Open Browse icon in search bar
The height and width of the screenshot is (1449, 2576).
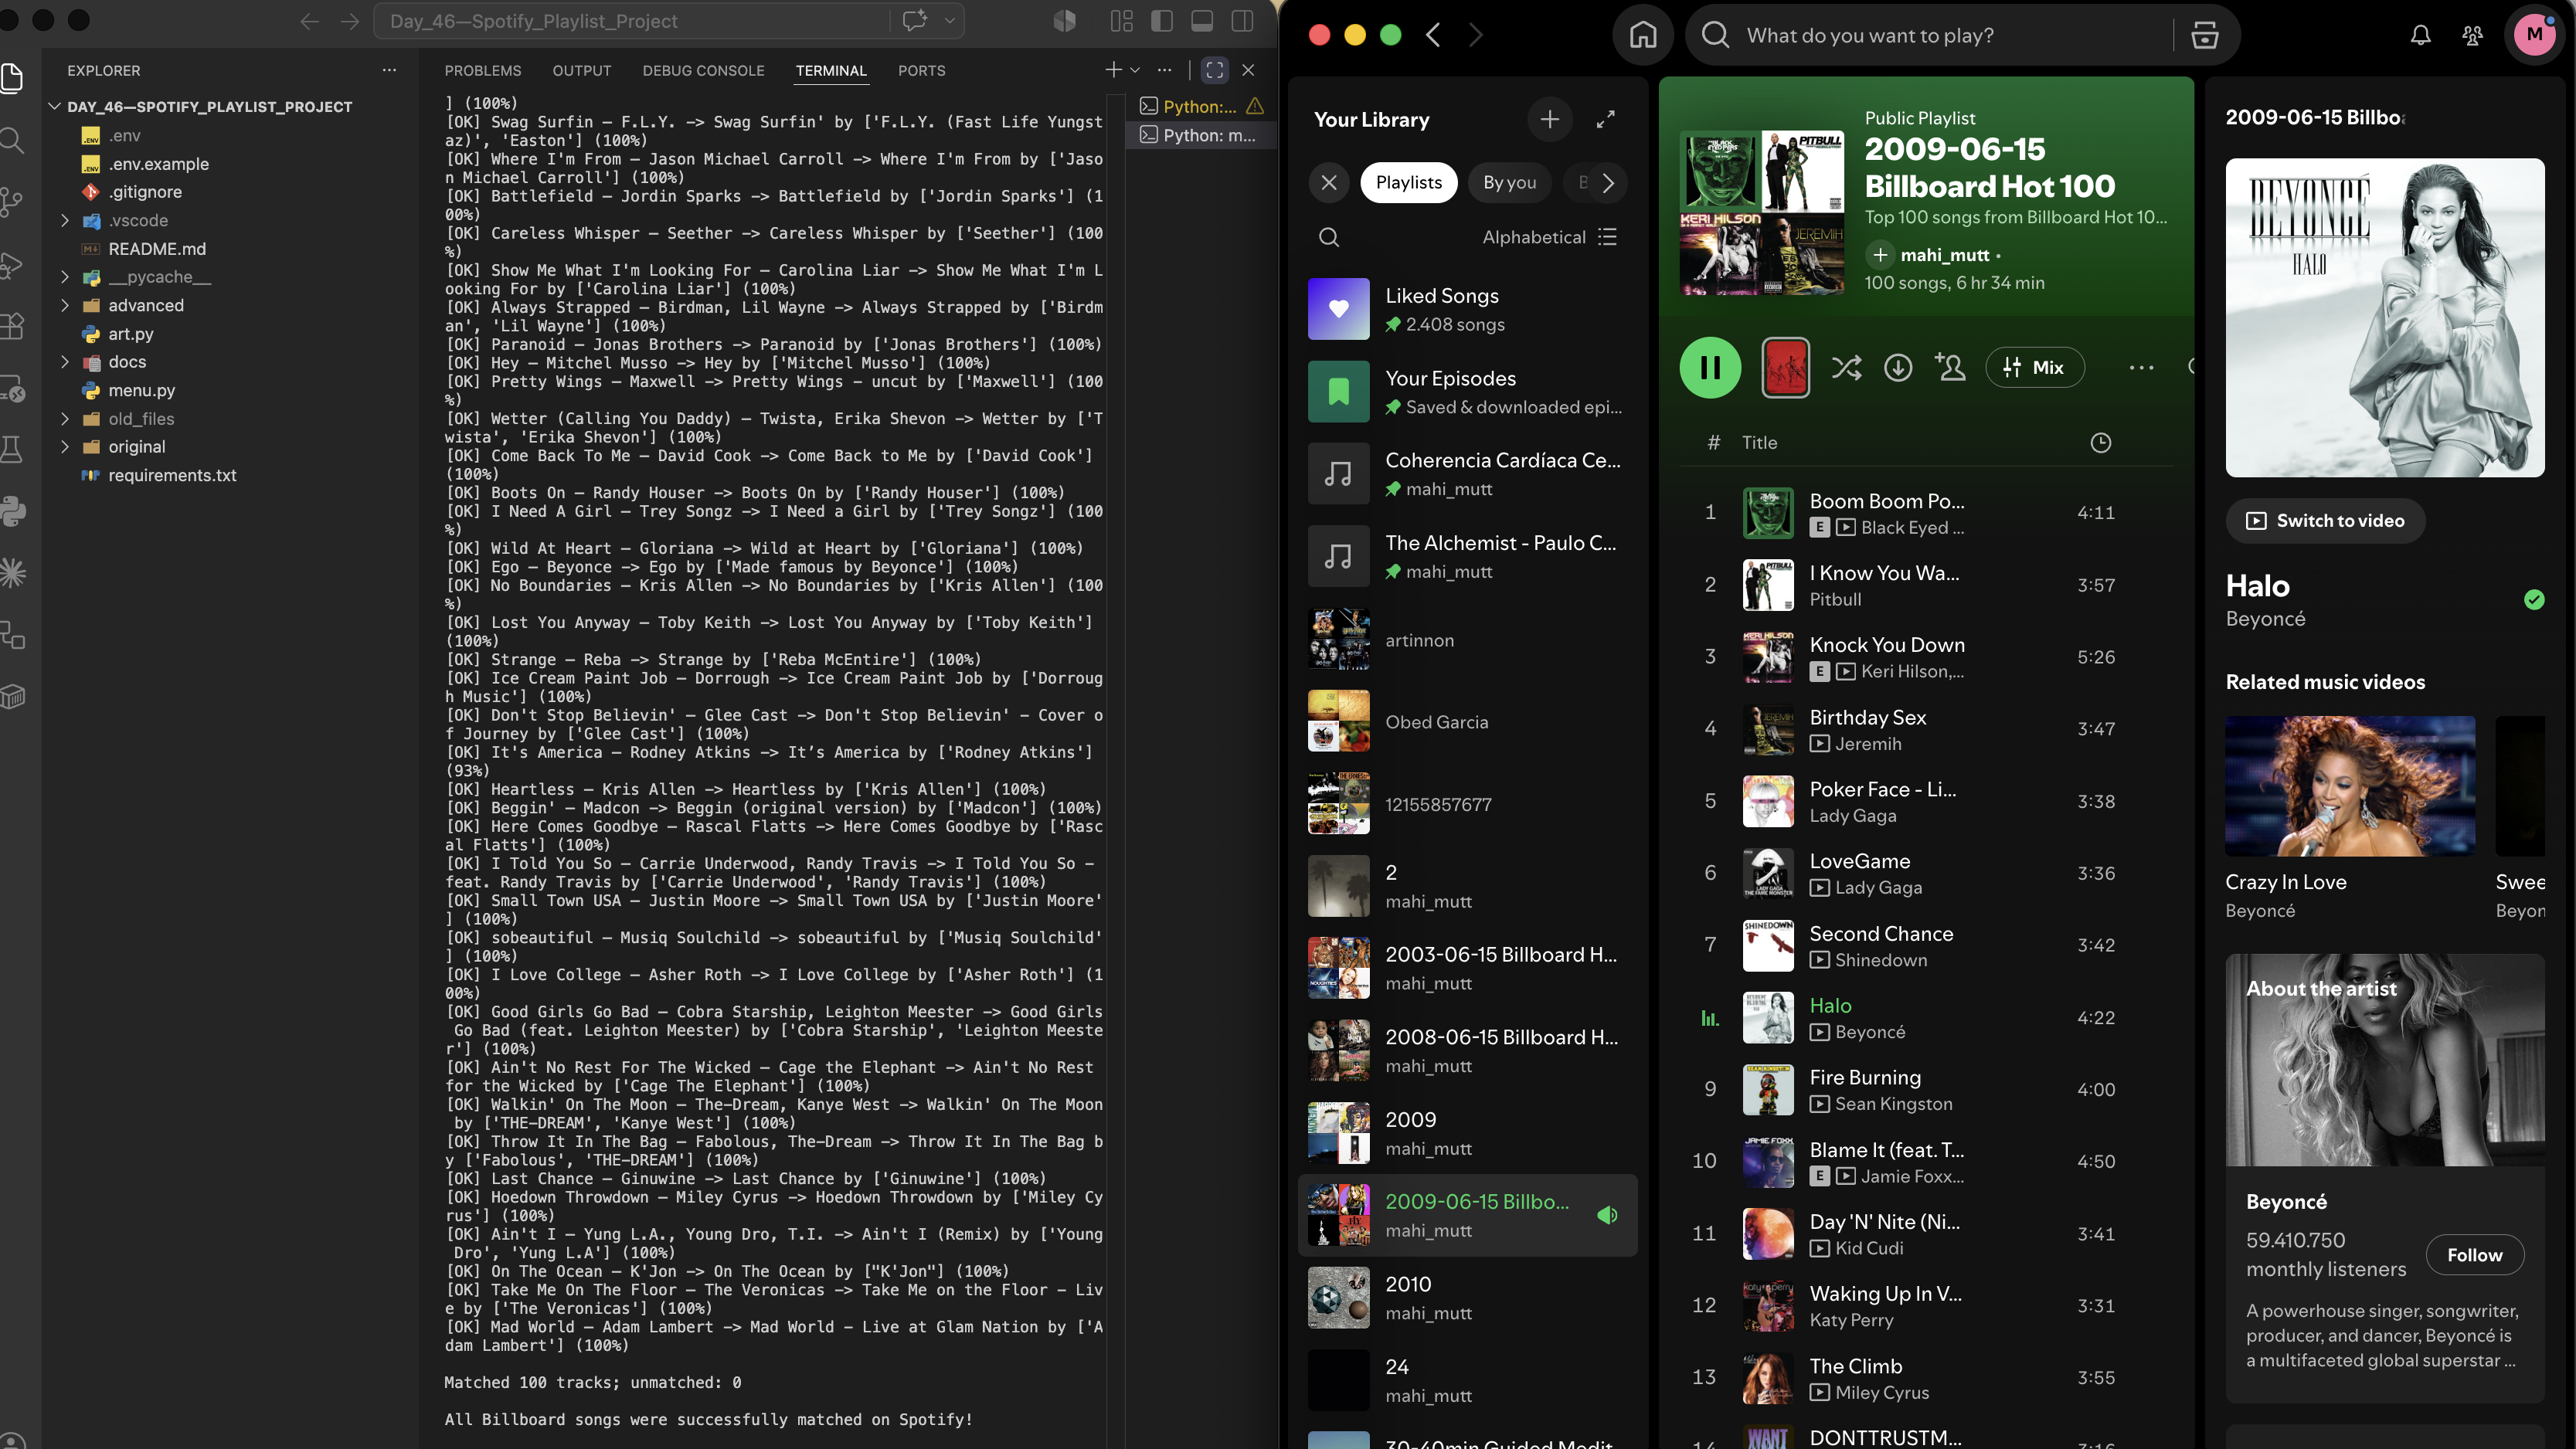point(2205,35)
